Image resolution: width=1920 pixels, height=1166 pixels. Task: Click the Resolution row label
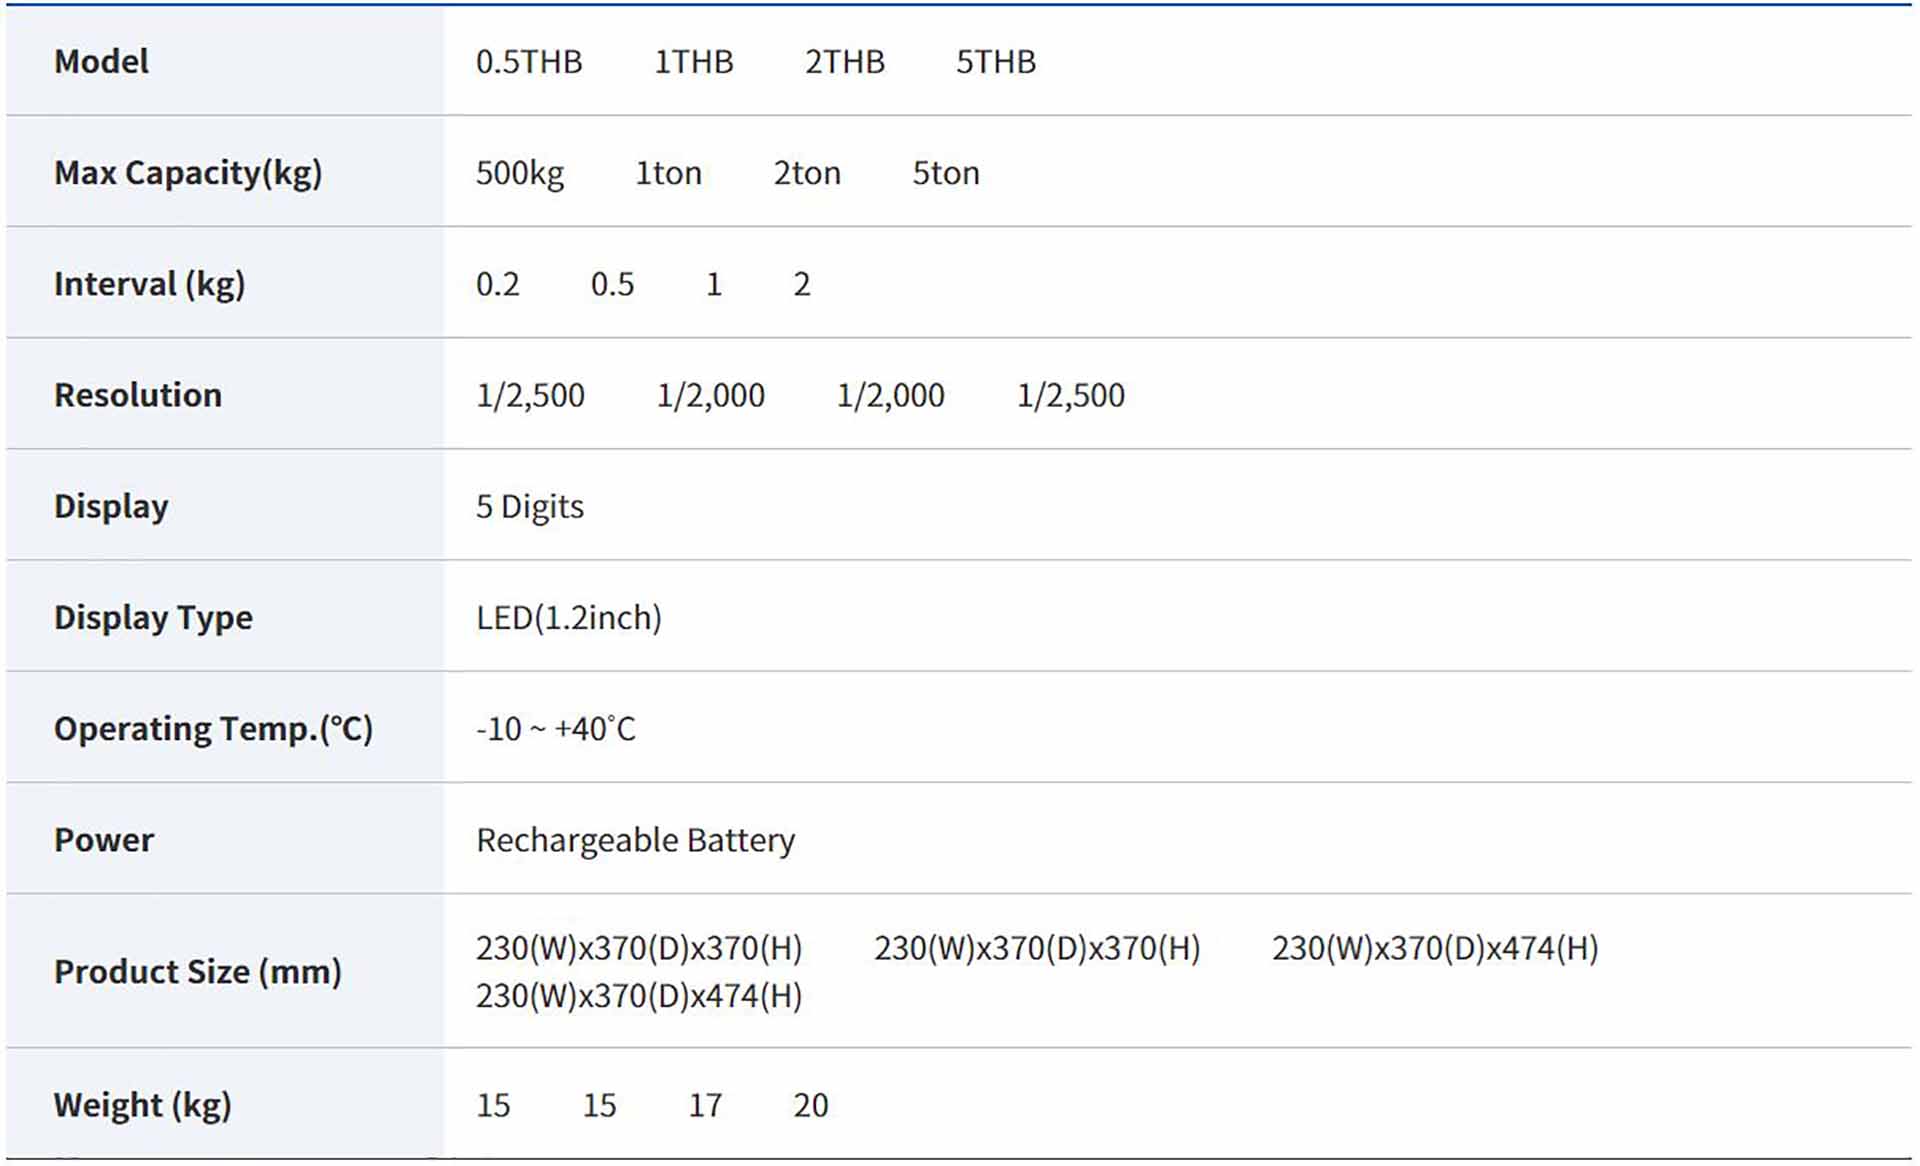[138, 395]
